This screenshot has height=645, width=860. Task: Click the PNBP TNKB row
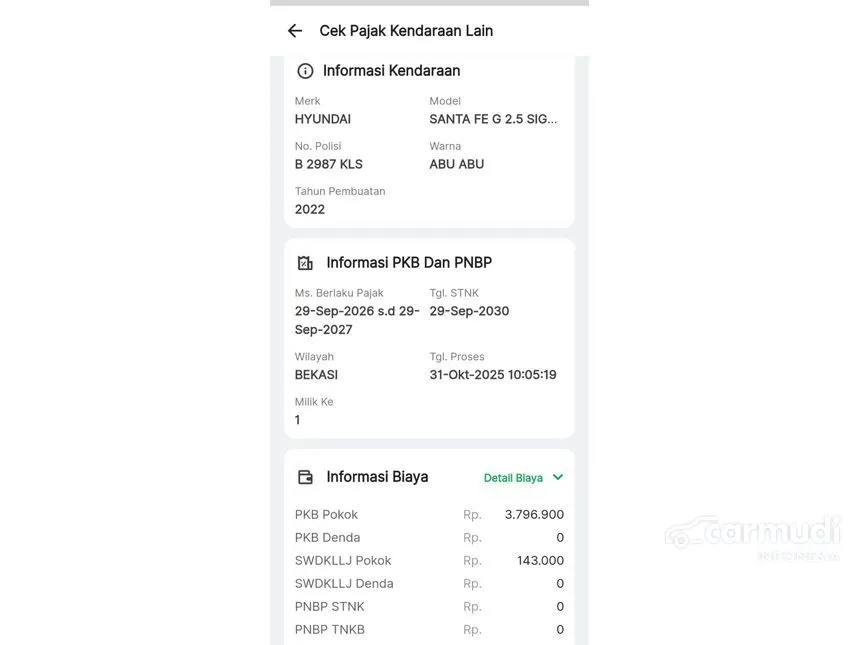[429, 630]
